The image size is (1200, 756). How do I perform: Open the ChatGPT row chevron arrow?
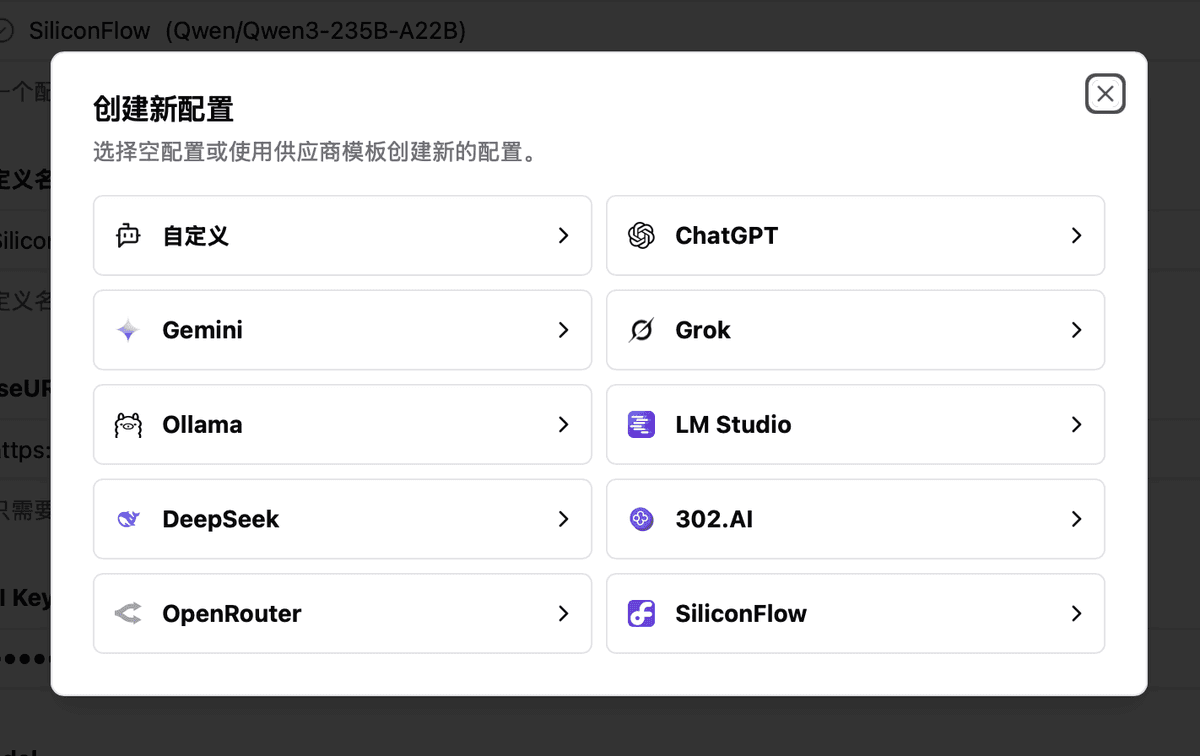pyautogui.click(x=1077, y=236)
